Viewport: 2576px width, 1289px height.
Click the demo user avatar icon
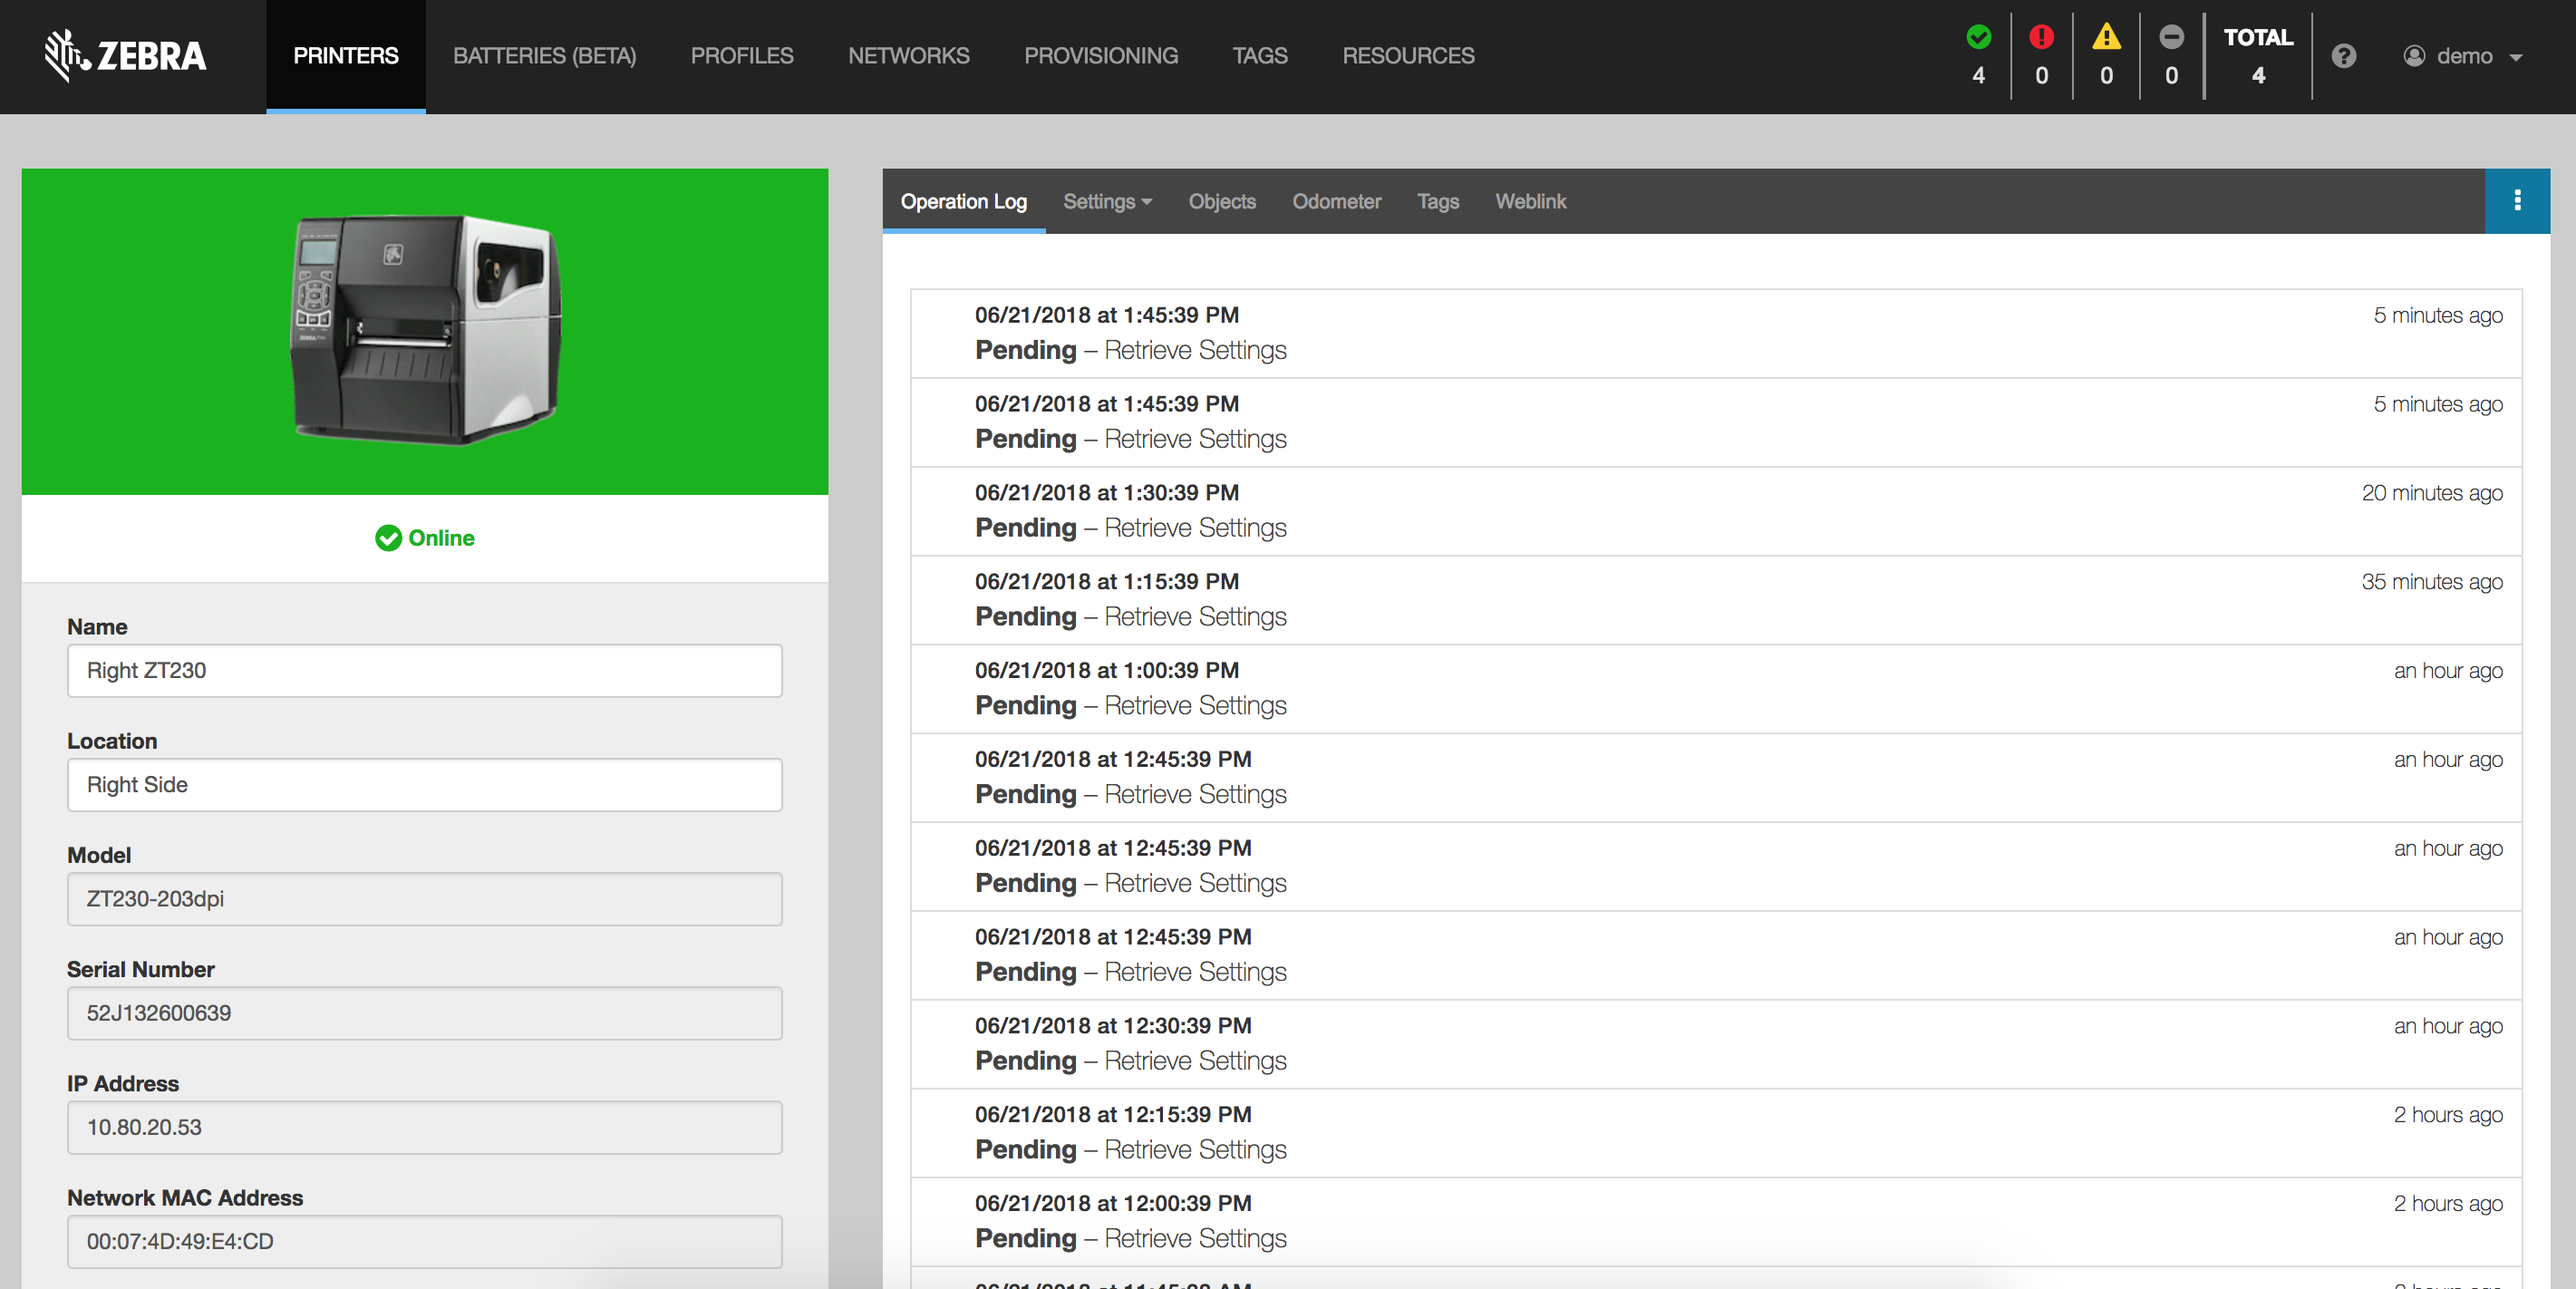(x=2414, y=56)
